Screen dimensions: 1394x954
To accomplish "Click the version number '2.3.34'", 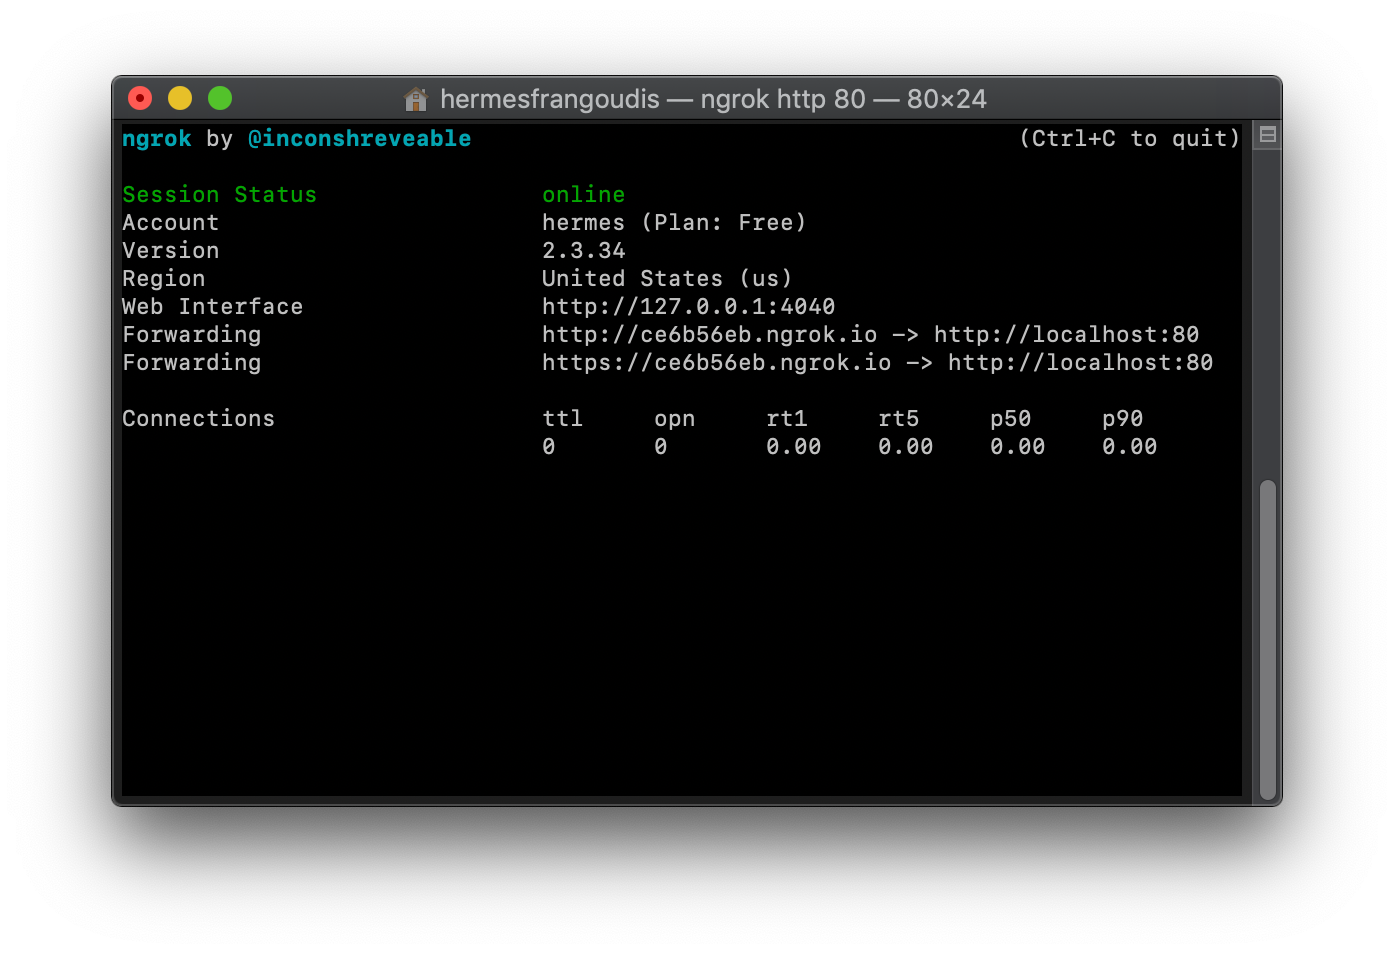I will pyautogui.click(x=584, y=251).
